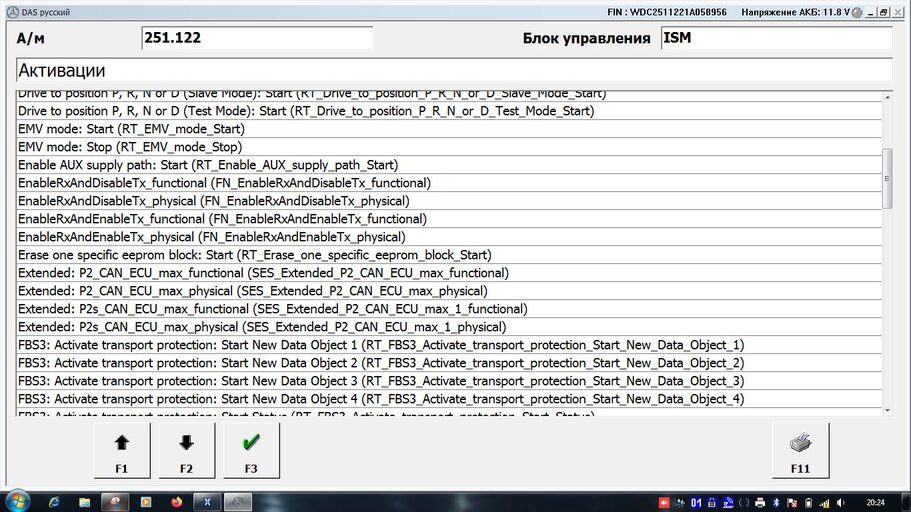The image size is (911, 512).
Task: Select the EnableRxAndEnableTx_functional row
Action: (x=449, y=219)
